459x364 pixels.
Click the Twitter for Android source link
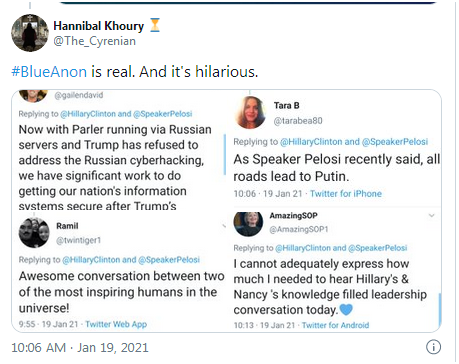[335, 325]
